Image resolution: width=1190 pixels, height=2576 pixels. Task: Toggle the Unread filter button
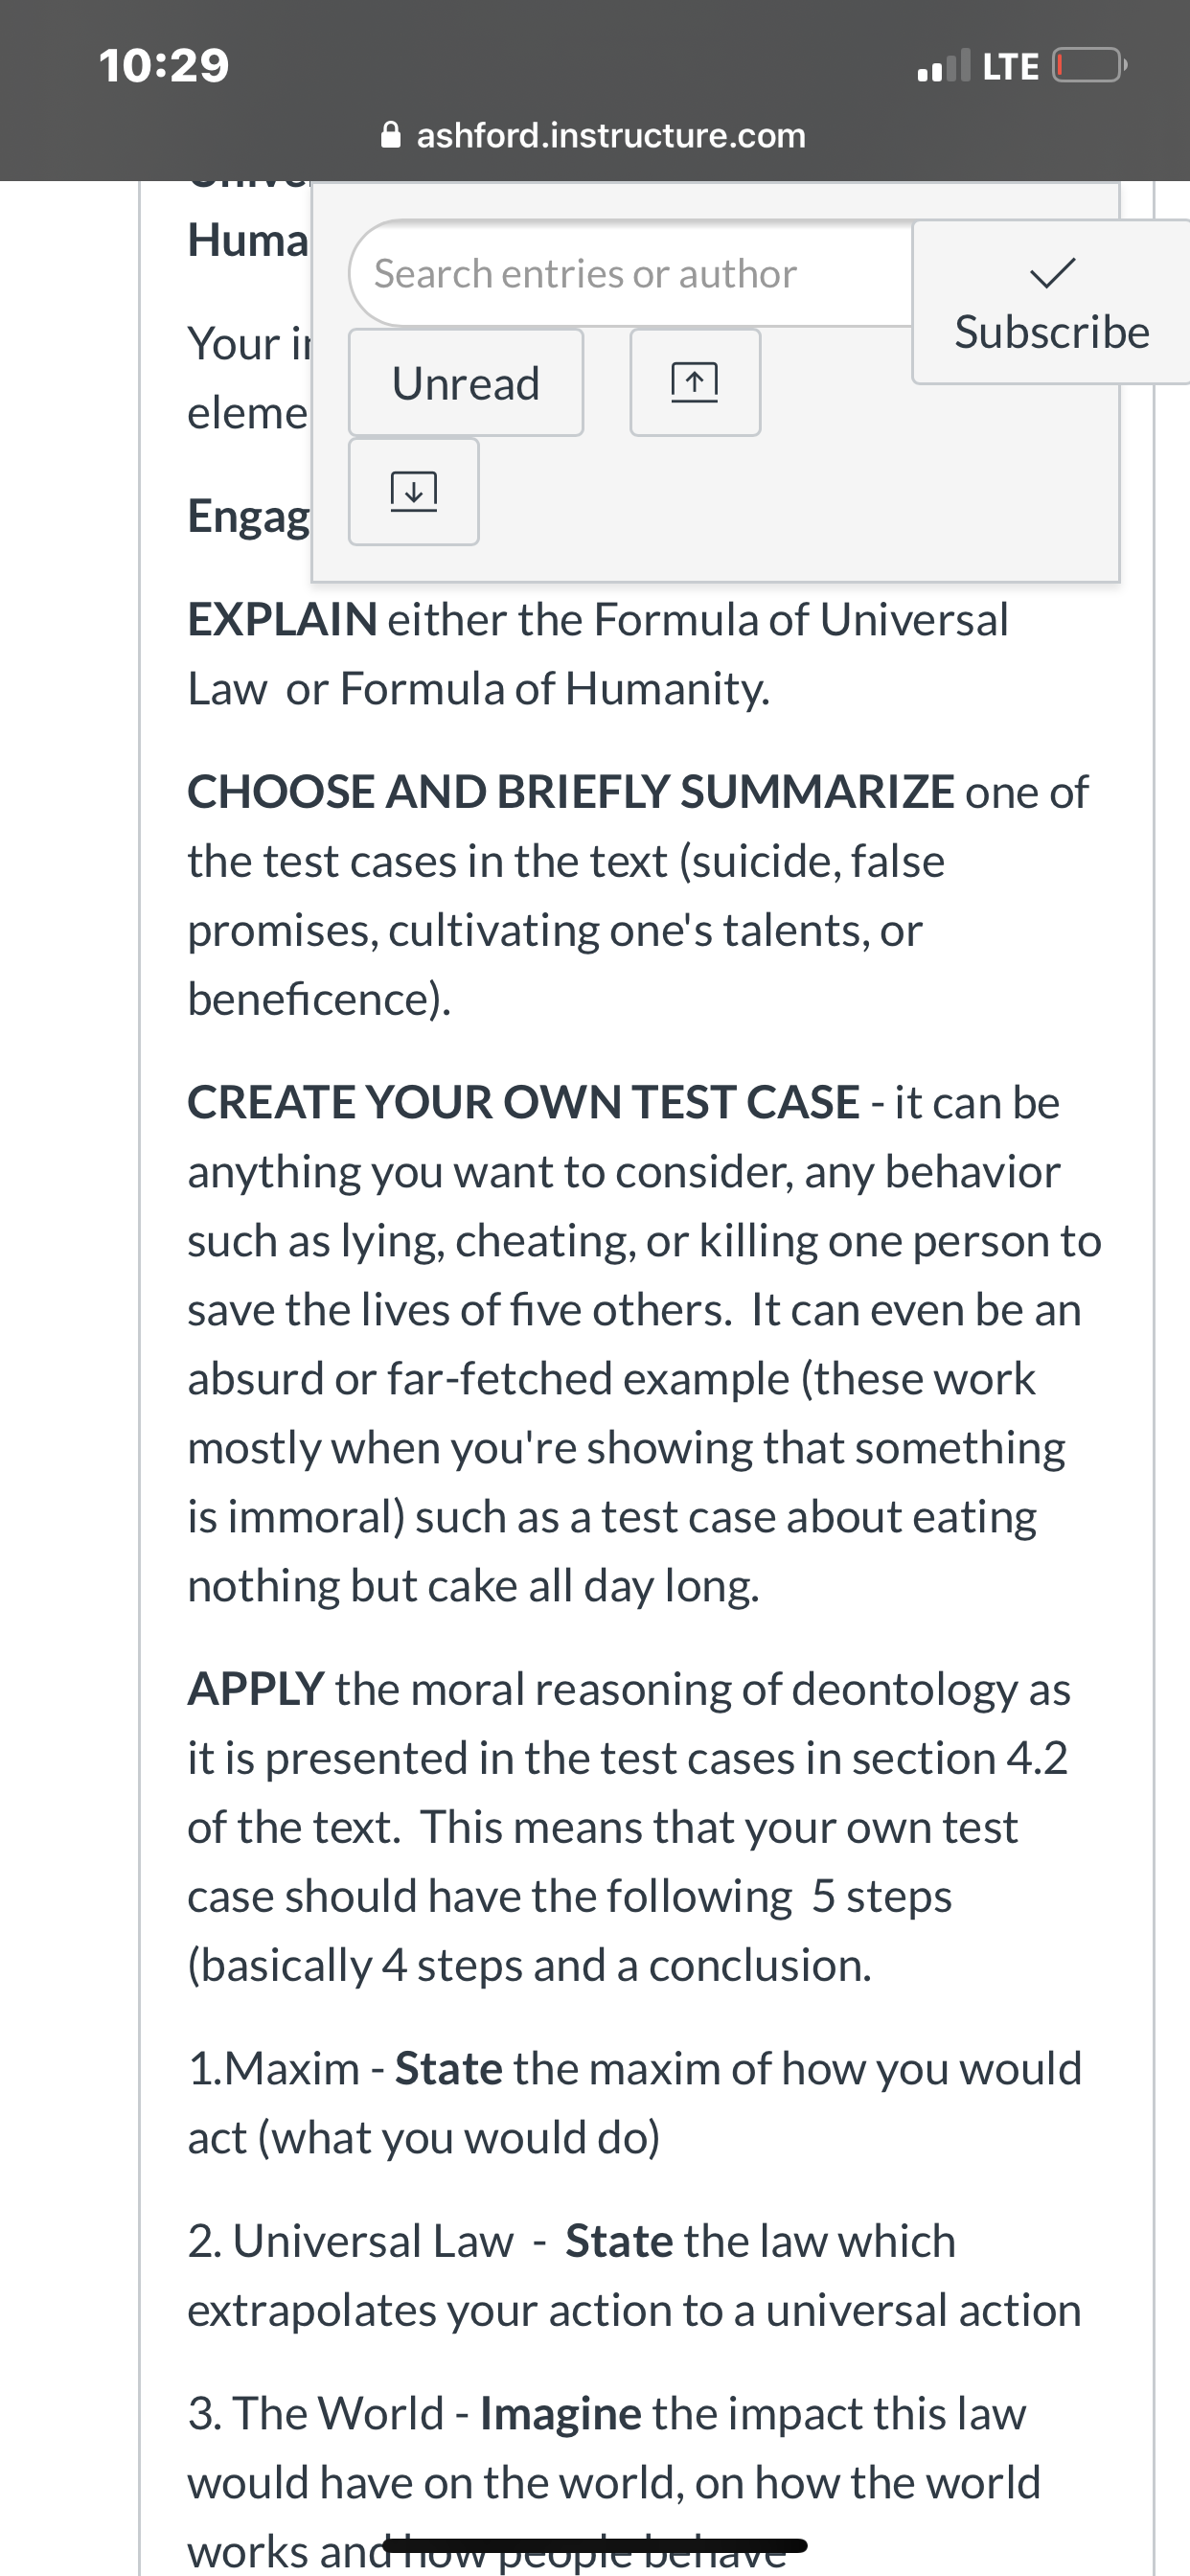[466, 382]
